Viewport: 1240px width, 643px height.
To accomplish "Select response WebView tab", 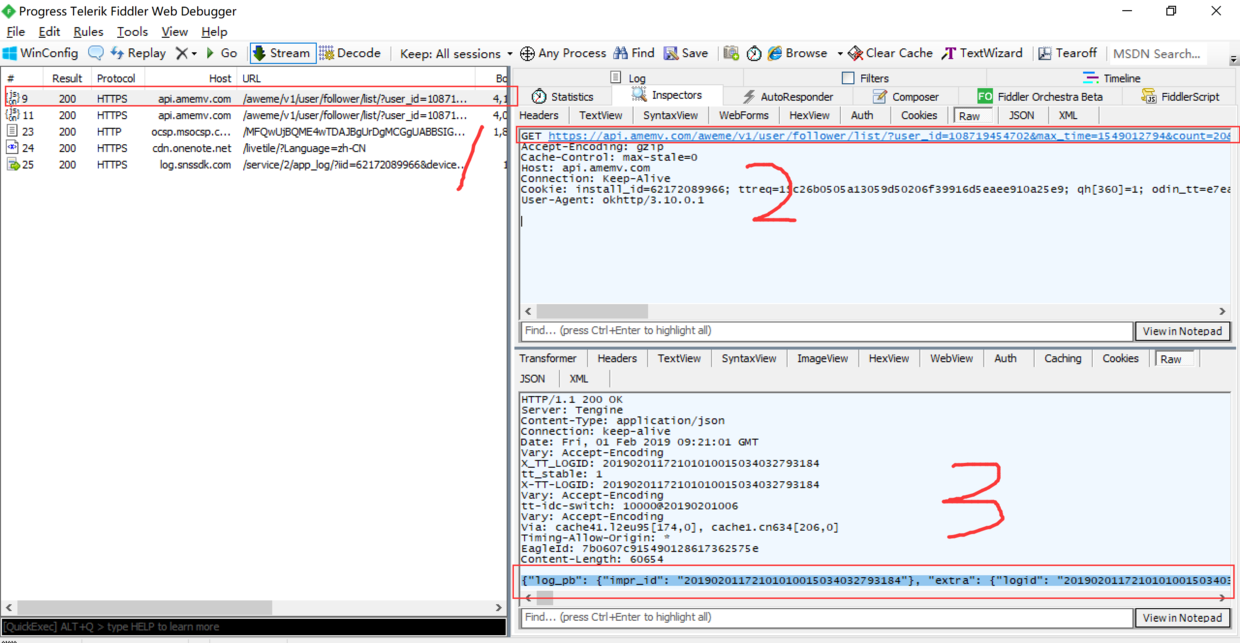I will click(x=951, y=358).
